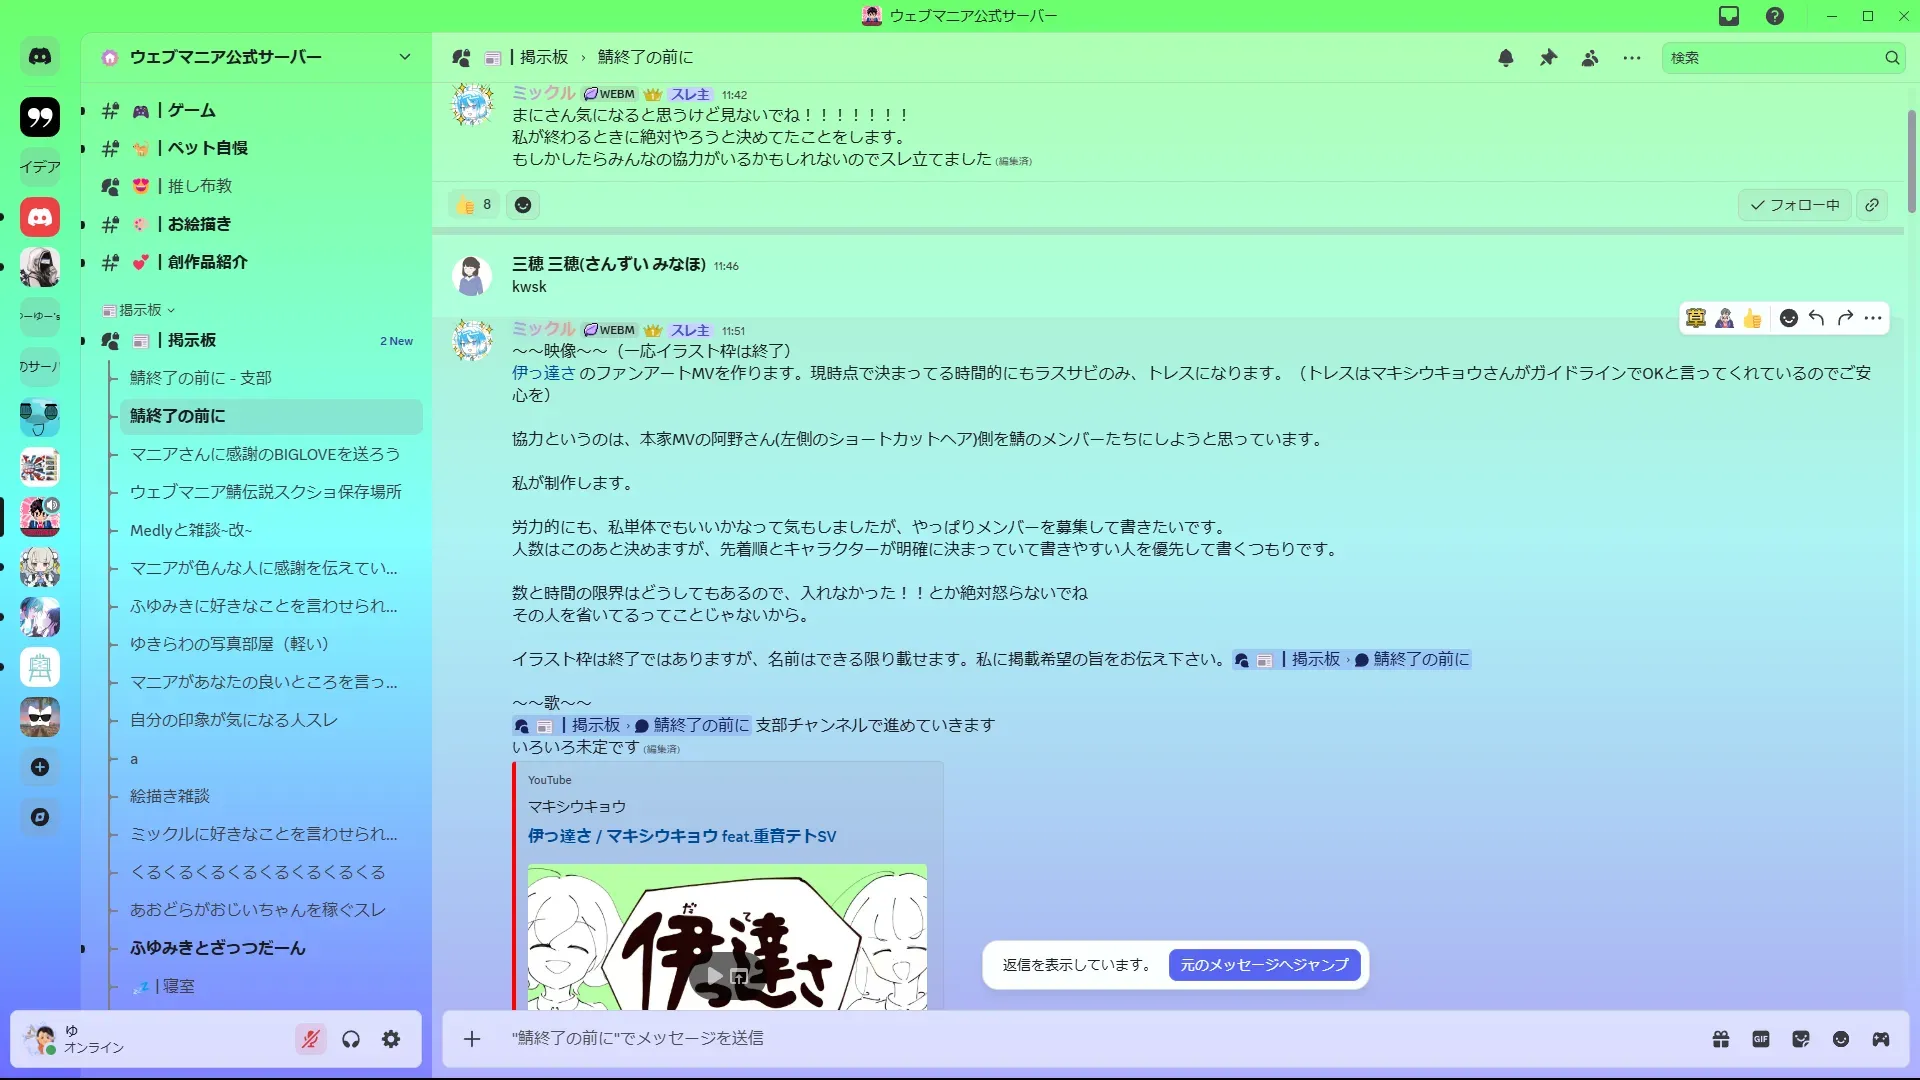The height and width of the screenshot is (1080, 1920).
Task: Open more options on hovered message
Action: pyautogui.click(x=1873, y=318)
